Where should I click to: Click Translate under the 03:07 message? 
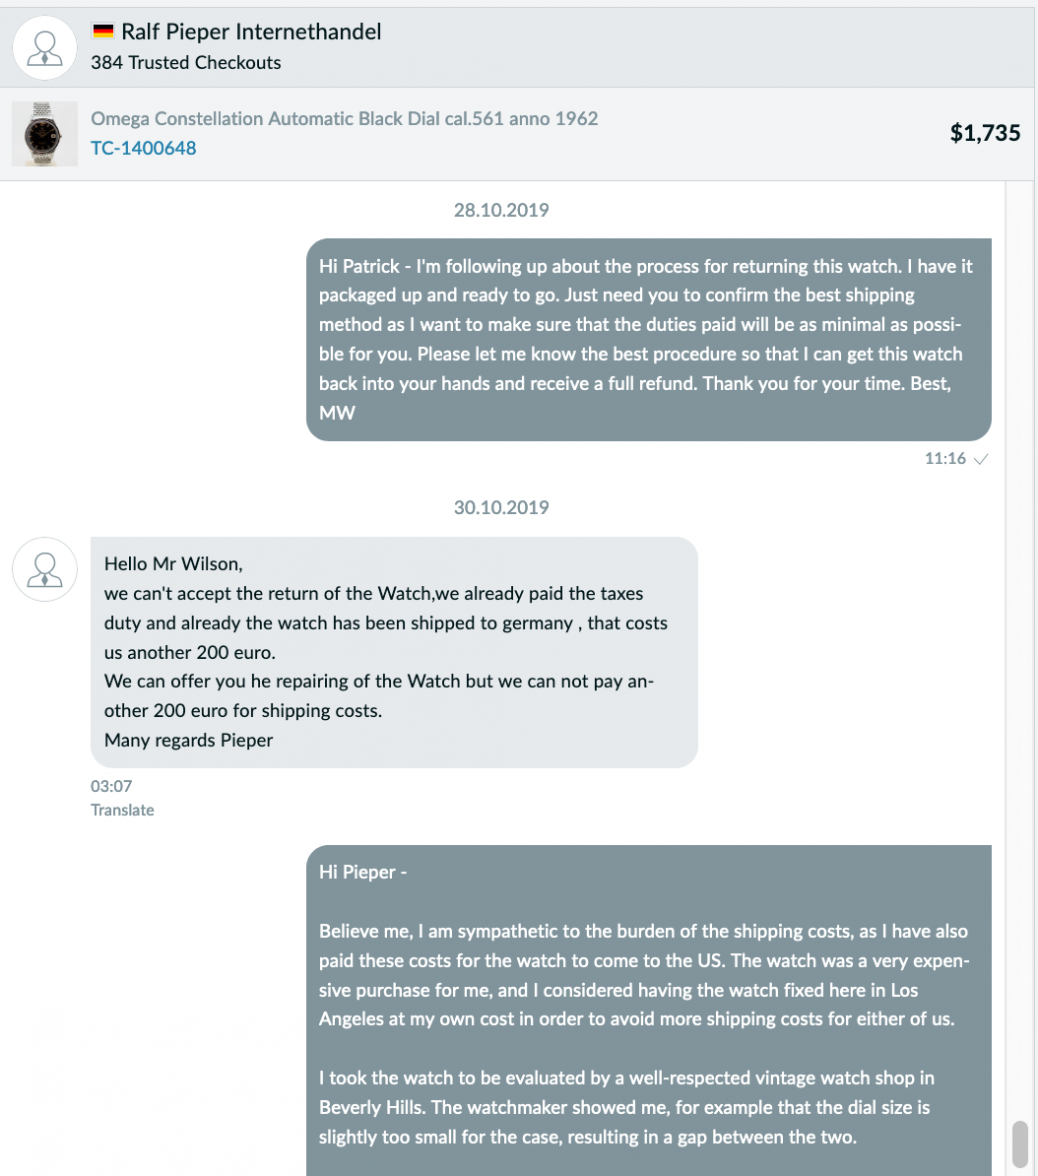(x=122, y=810)
